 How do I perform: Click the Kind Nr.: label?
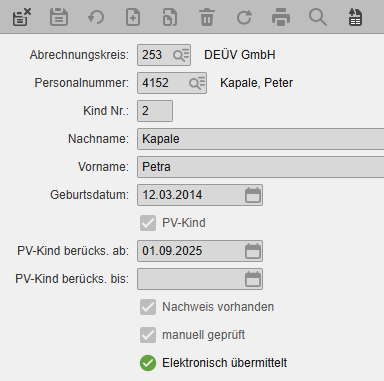(x=106, y=111)
